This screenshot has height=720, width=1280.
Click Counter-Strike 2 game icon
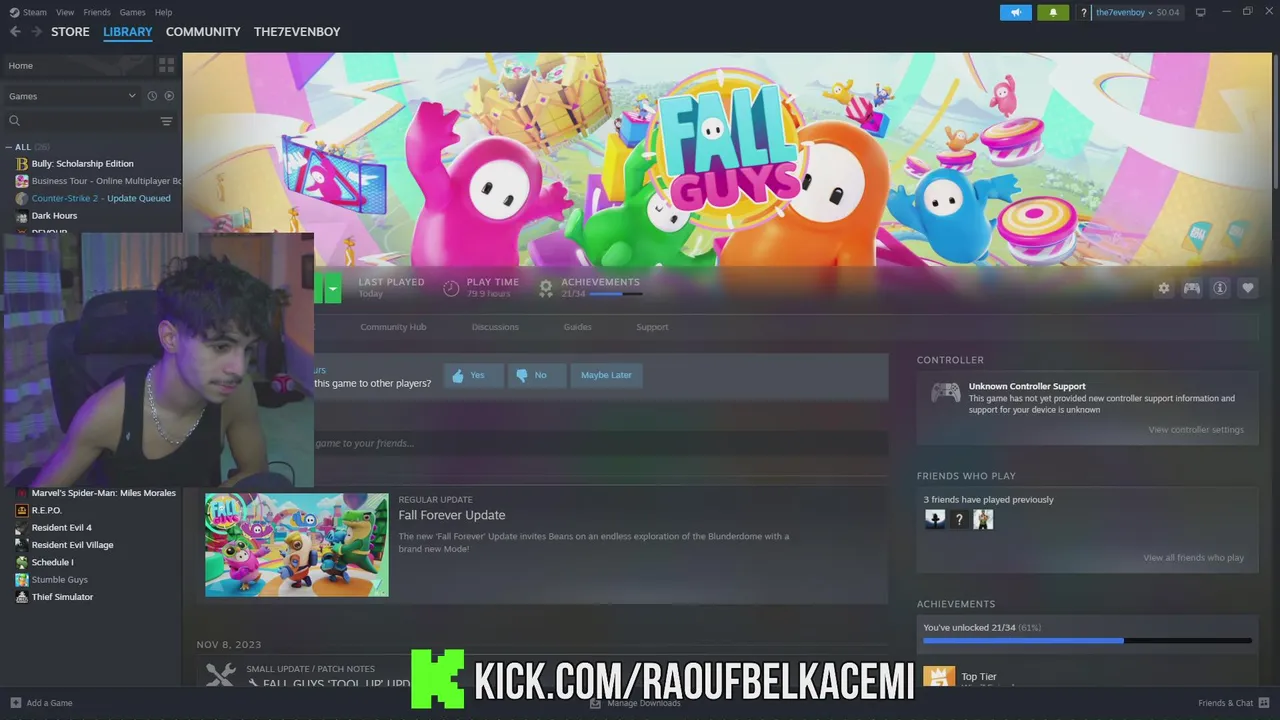tap(22, 198)
